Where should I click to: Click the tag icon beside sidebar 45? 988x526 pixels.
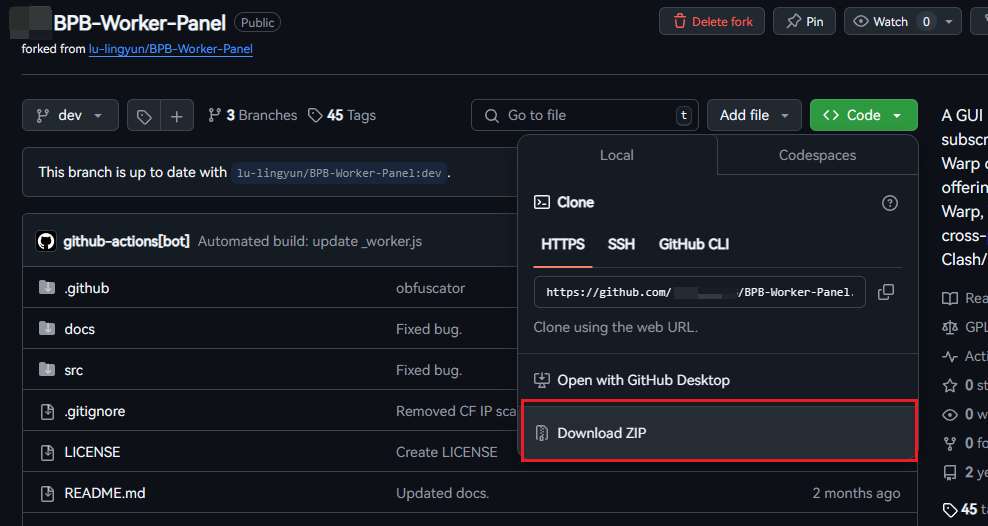tap(950, 510)
